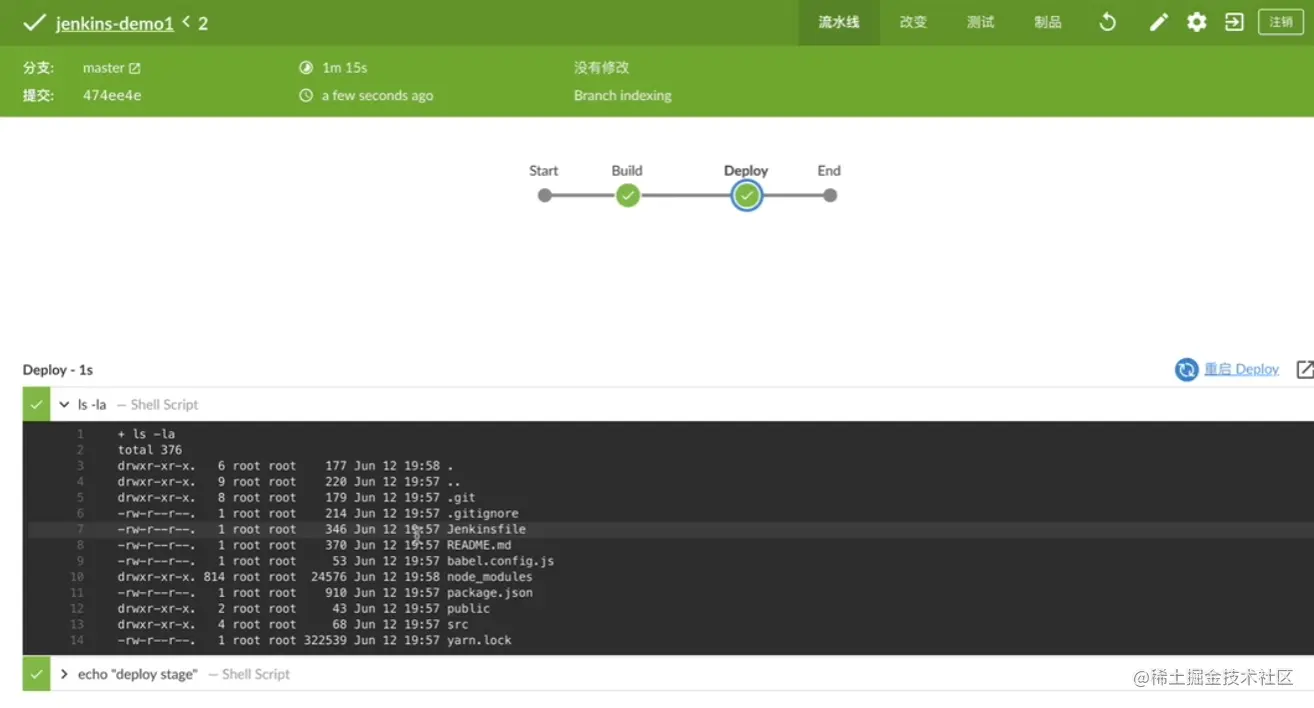Open the jenkins-demo1 project link
Image resolution: width=1314 pixels, height=708 pixels.
(114, 23)
